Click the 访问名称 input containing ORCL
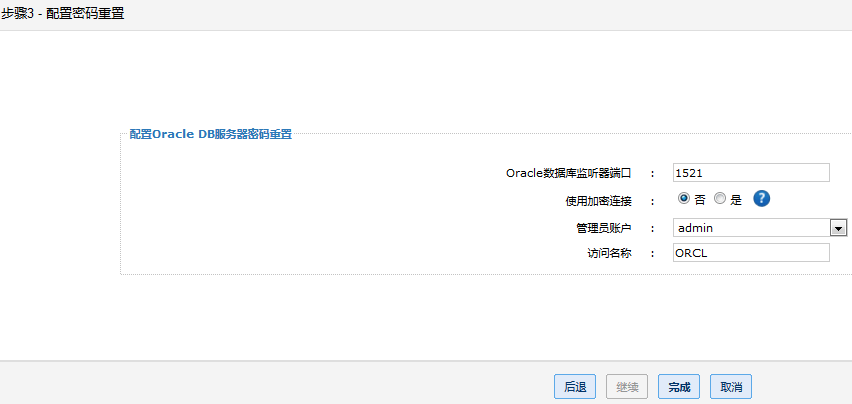Viewport: 852px width, 404px height. (751, 253)
